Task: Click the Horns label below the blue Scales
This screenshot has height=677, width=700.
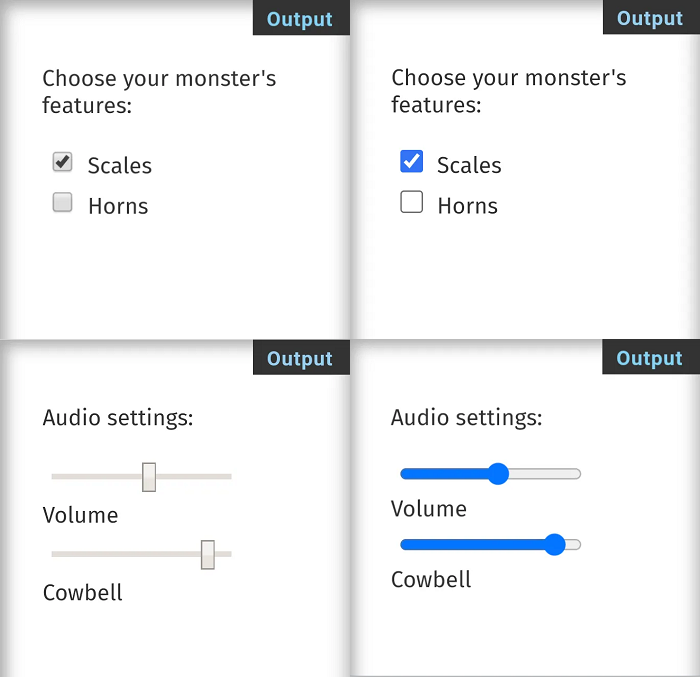Action: pyautogui.click(x=467, y=207)
